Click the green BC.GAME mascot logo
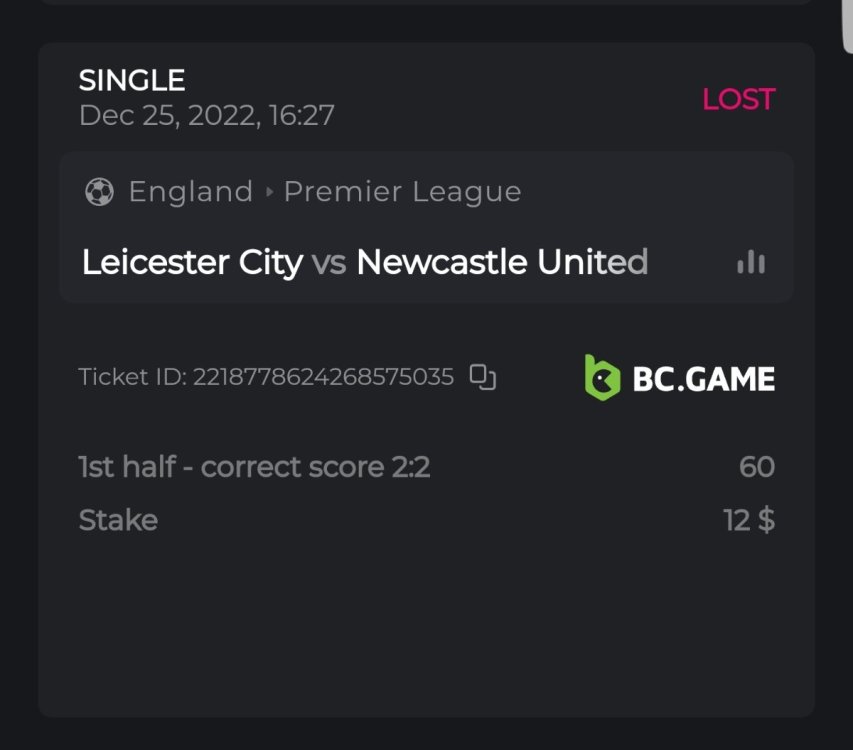The width and height of the screenshot is (853, 750). [601, 377]
